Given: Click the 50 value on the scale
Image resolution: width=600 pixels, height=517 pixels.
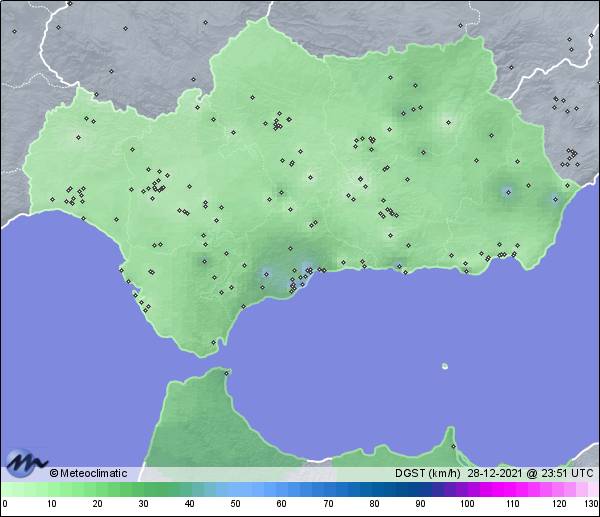Looking at the screenshot, I should pyautogui.click(x=235, y=504).
